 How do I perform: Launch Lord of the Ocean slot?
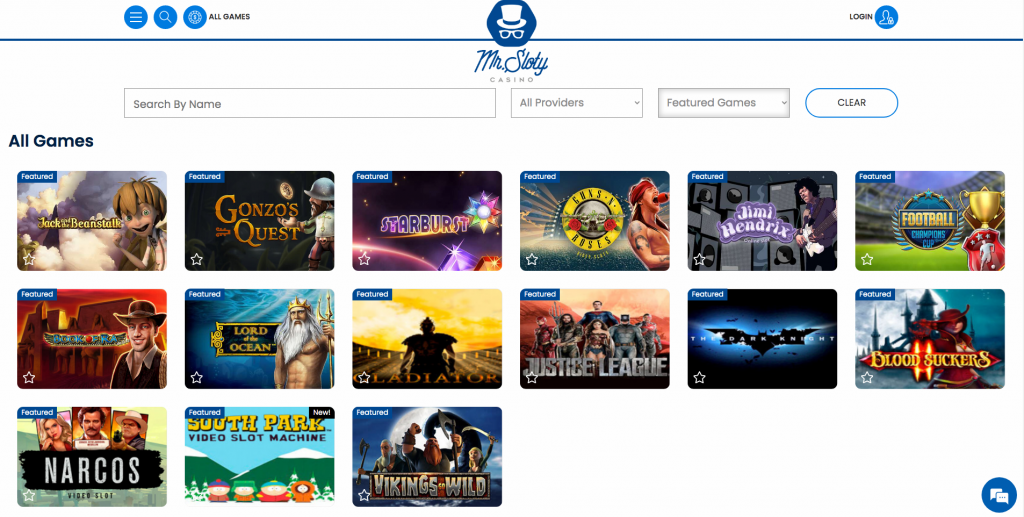pos(259,339)
